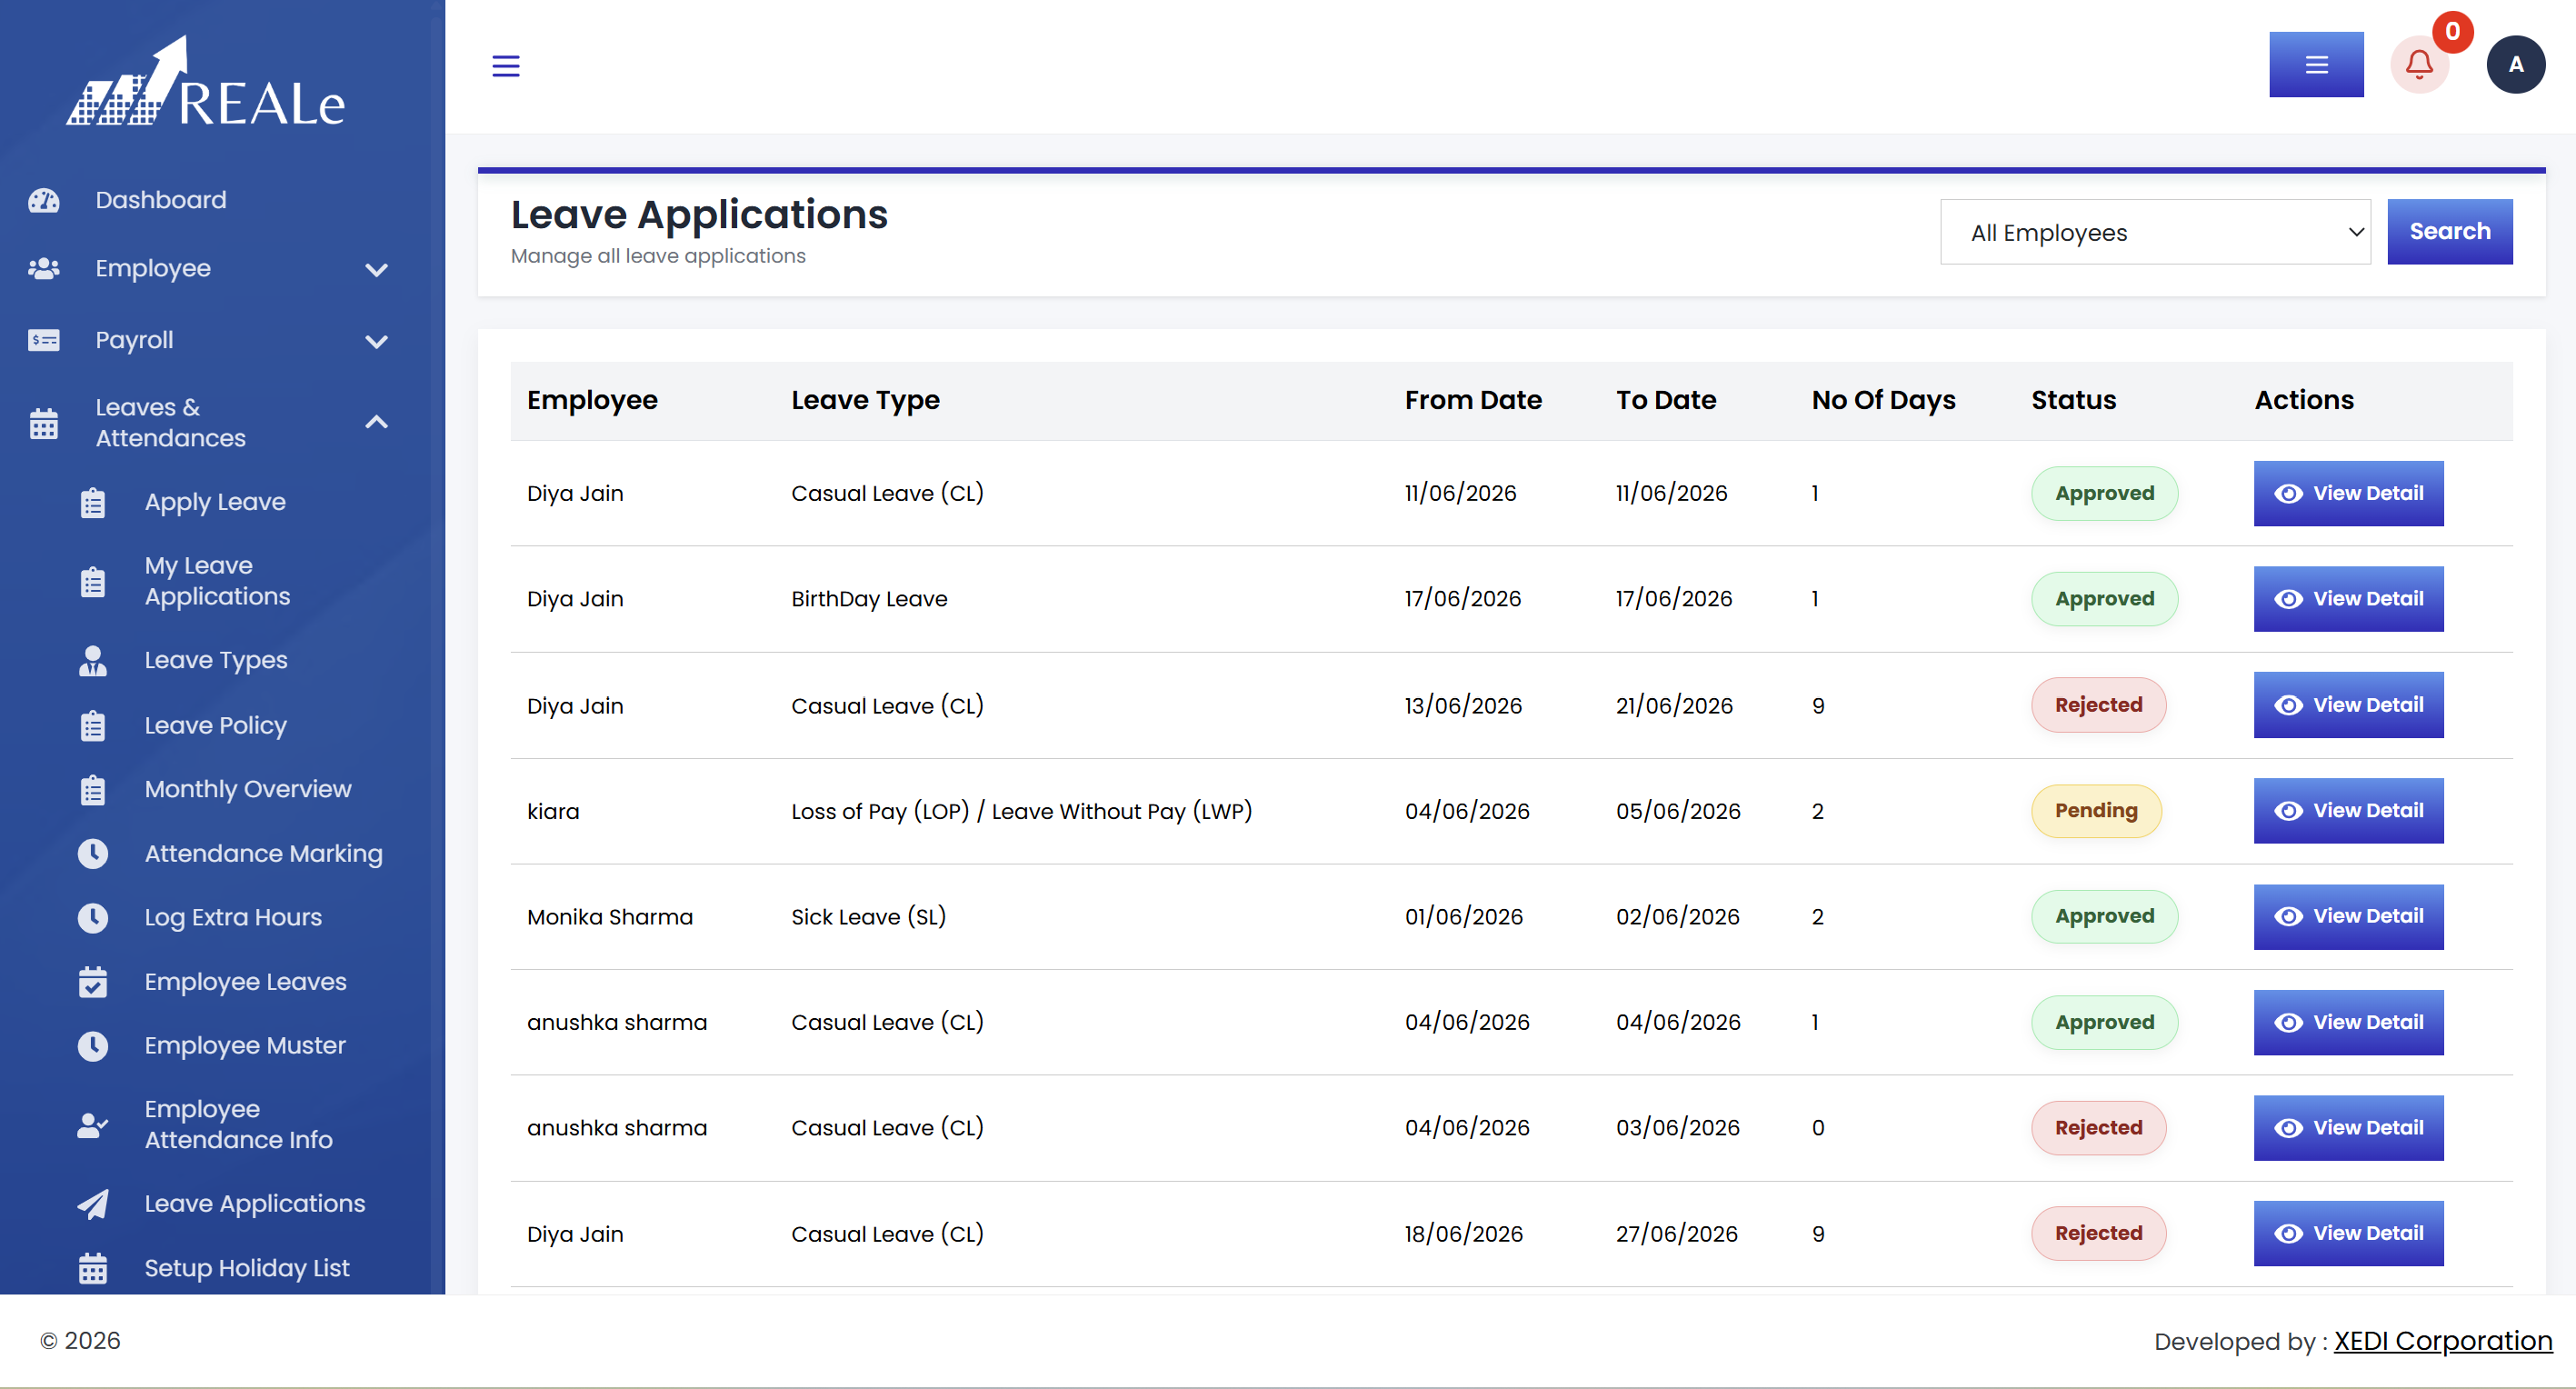
Task: Click '27/06/2026' to date cell
Action: [x=1676, y=1234]
